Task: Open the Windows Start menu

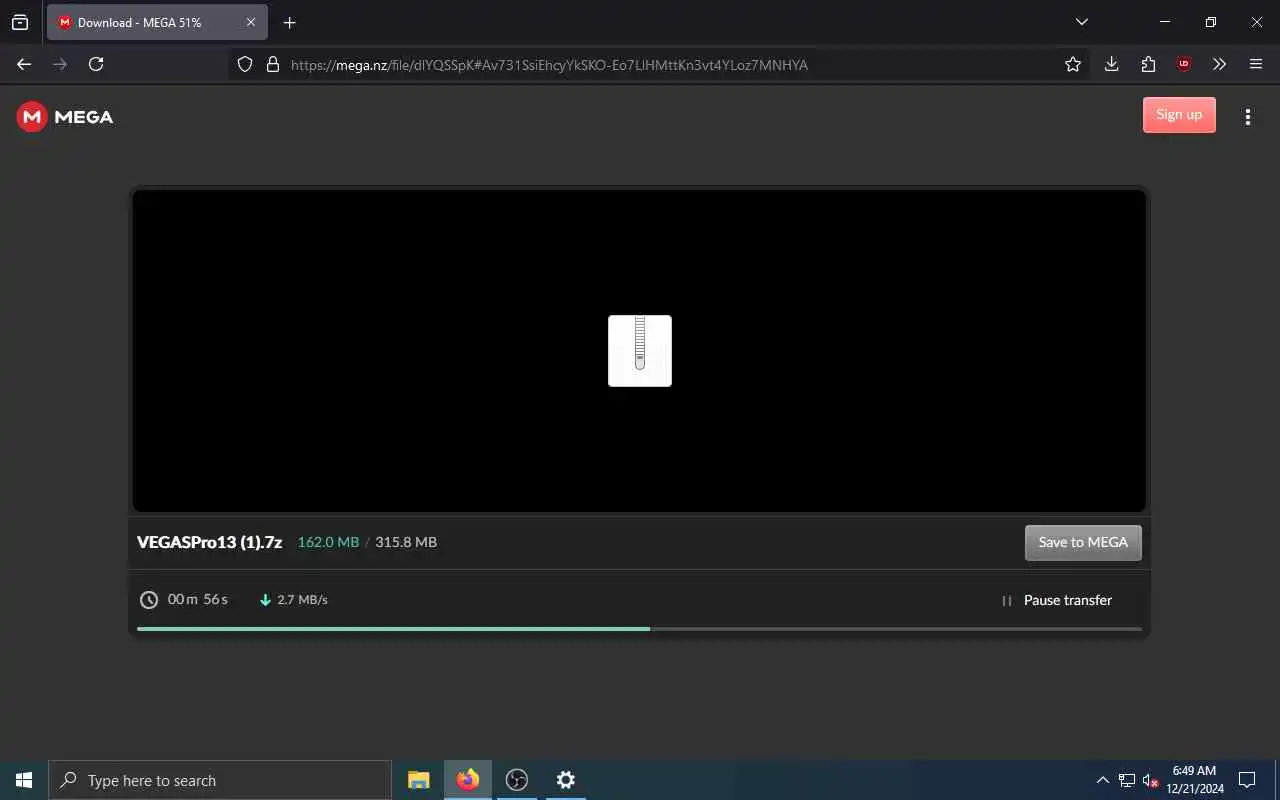Action: (24, 780)
